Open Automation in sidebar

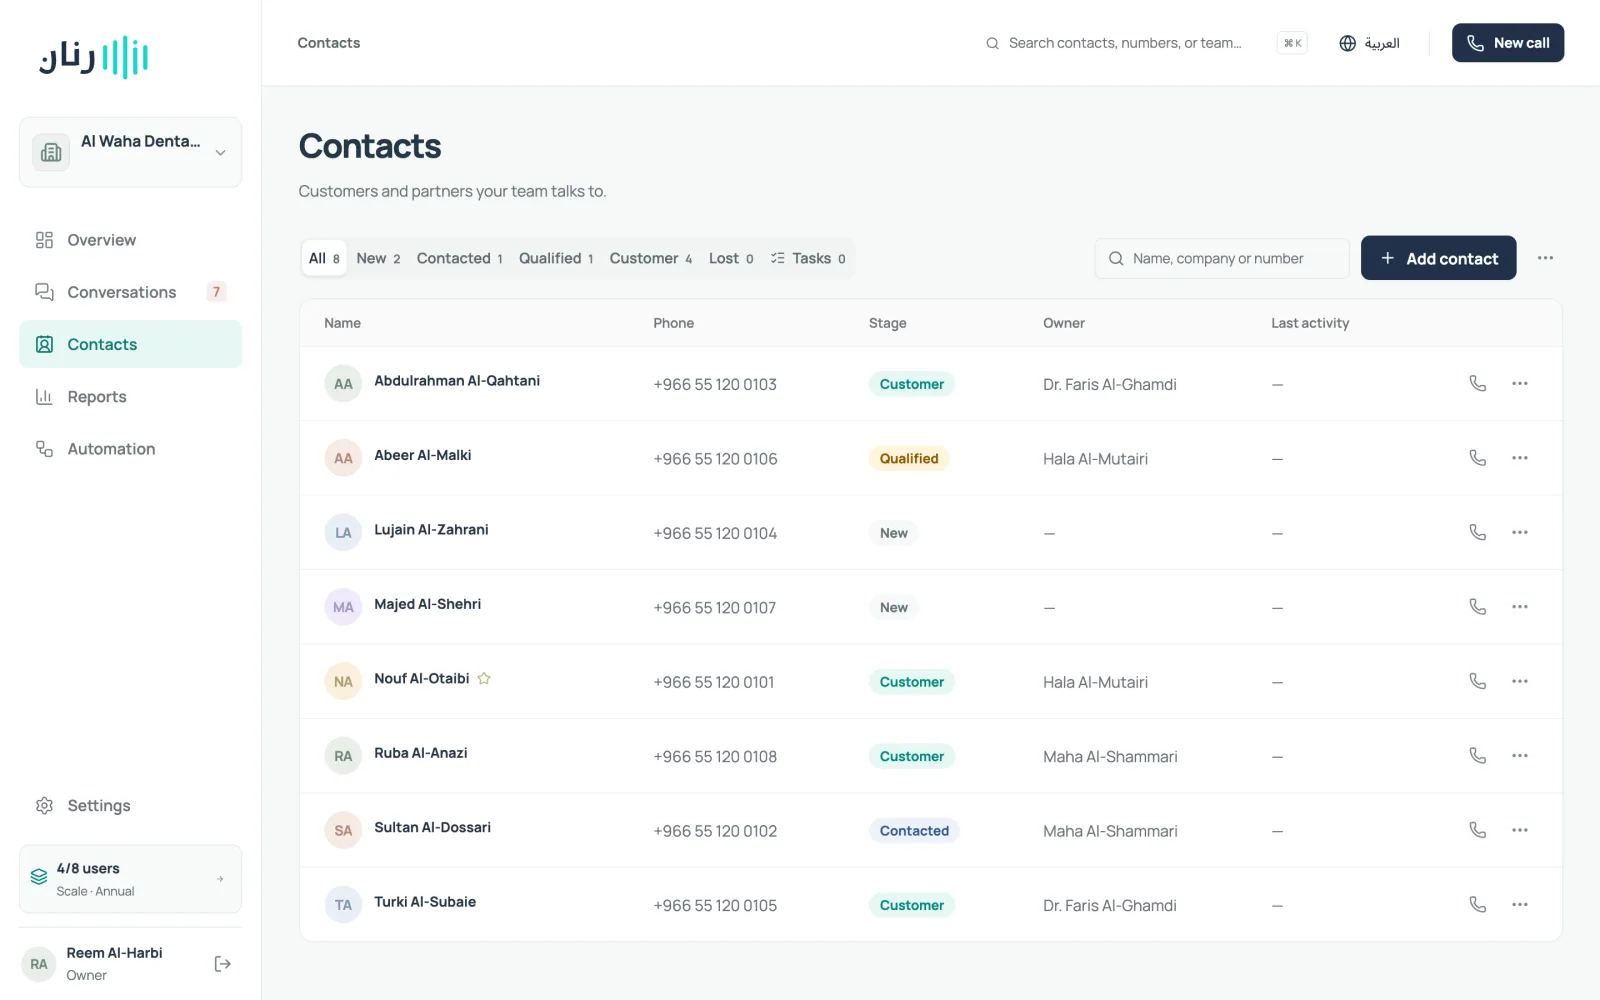click(x=130, y=449)
